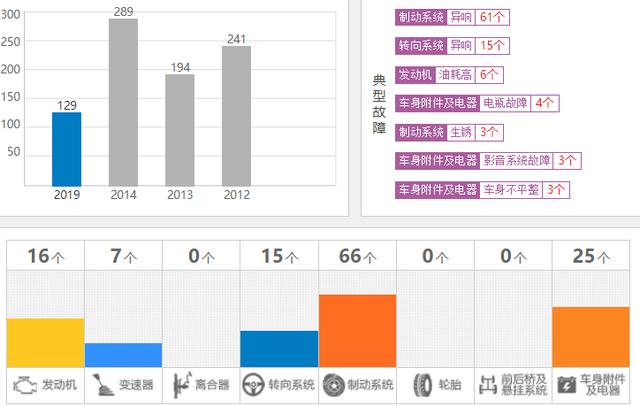Screen dimensions: 640x406
Task: Click the orange 车身附件及电器 bar showing 25个
Action: click(591, 337)
